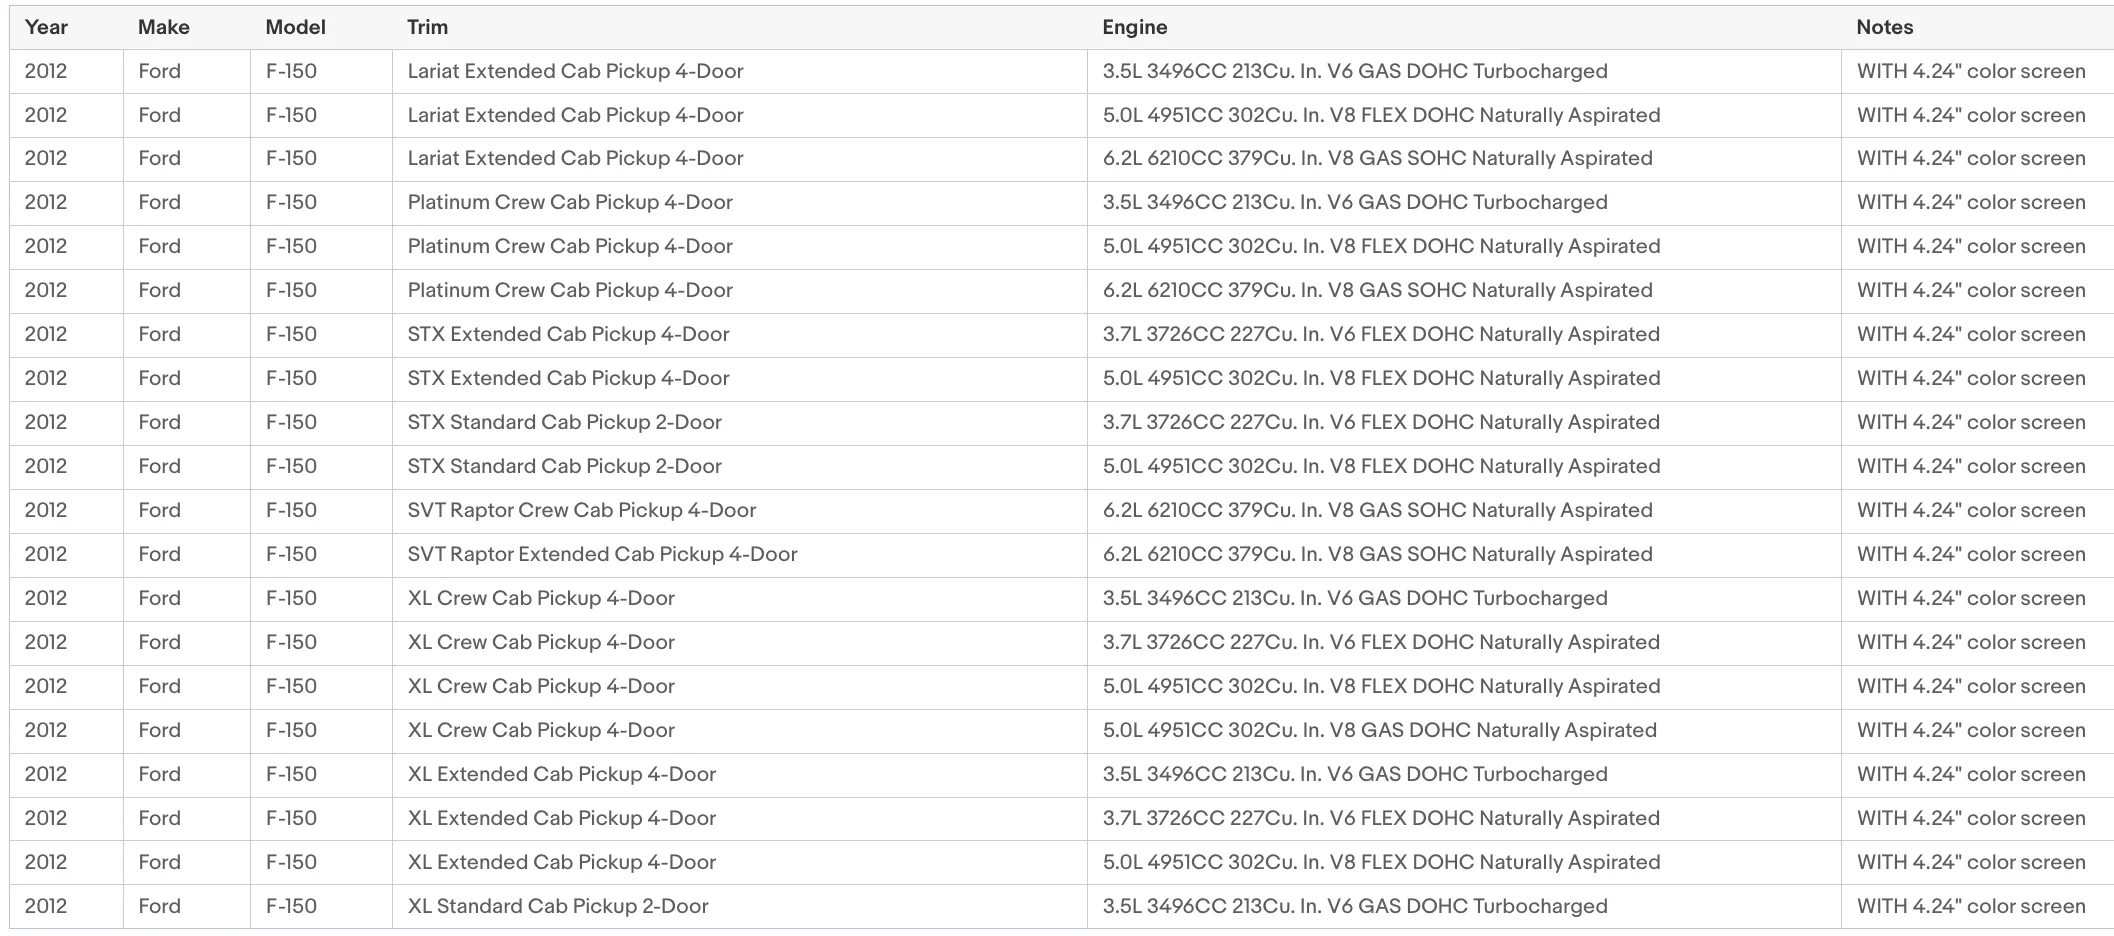Click first XL Extended Cab Pickup trim cell

click(740, 775)
